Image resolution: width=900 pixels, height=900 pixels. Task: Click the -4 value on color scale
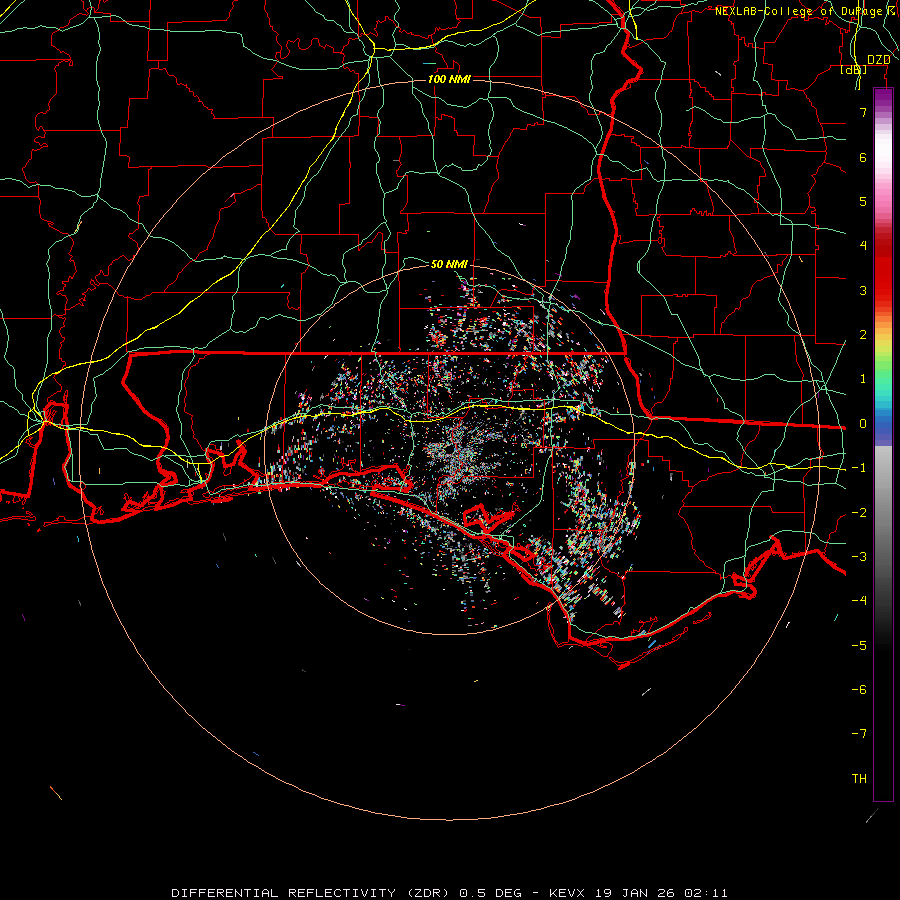click(x=859, y=601)
